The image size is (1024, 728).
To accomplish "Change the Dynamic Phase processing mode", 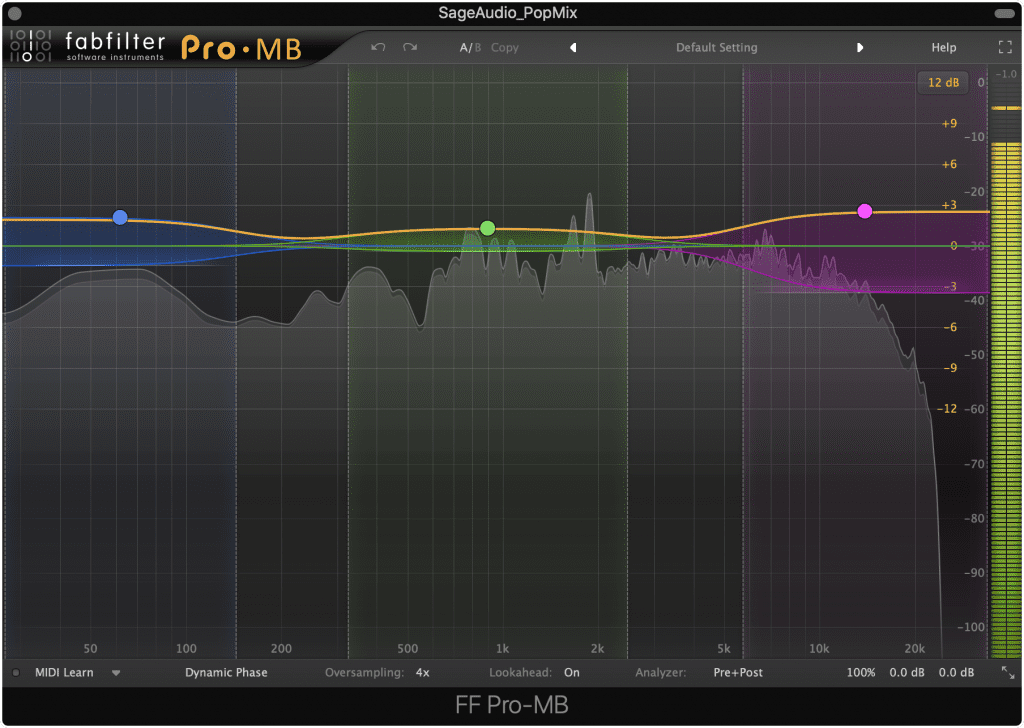I will click(x=226, y=673).
